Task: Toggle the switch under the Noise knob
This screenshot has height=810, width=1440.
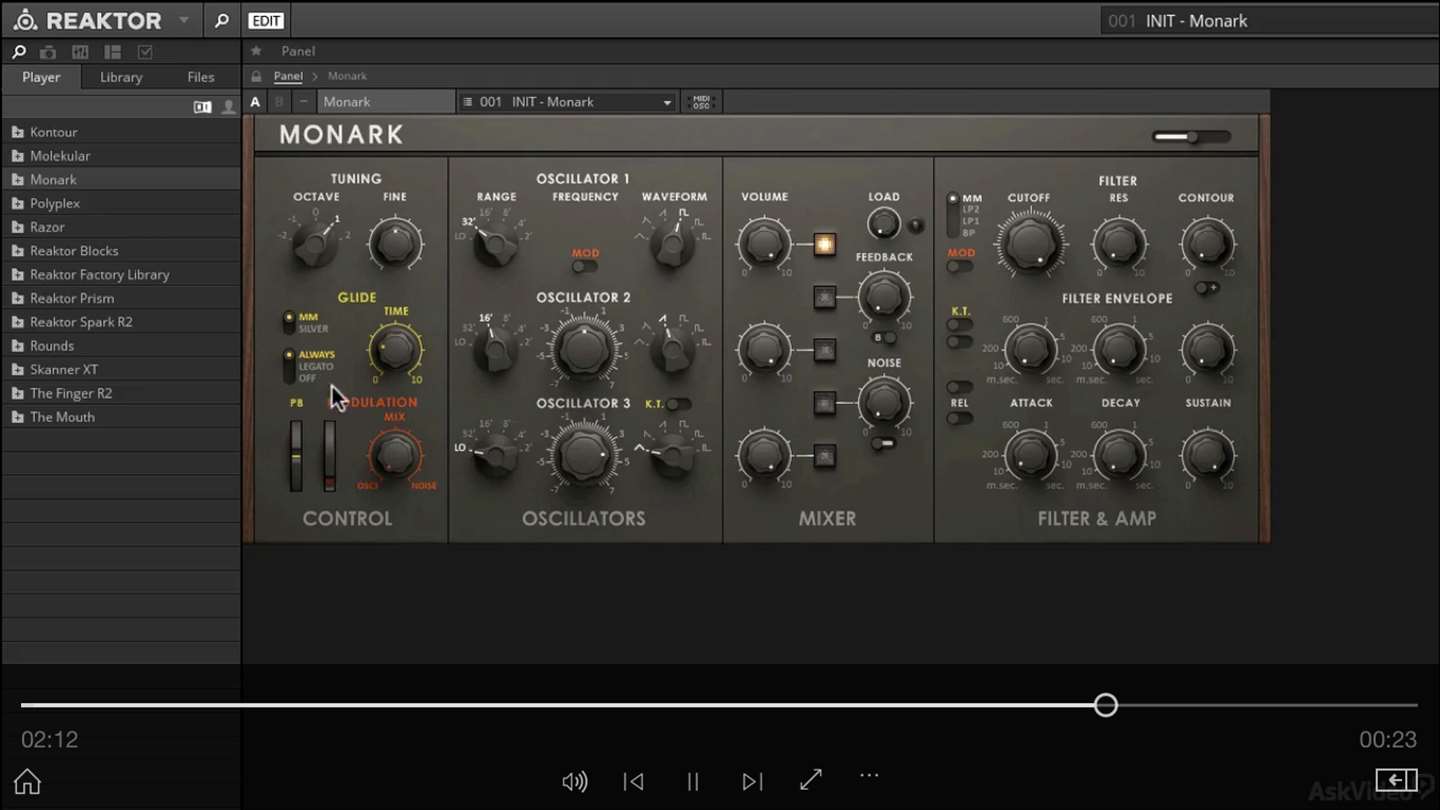Action: tap(883, 443)
